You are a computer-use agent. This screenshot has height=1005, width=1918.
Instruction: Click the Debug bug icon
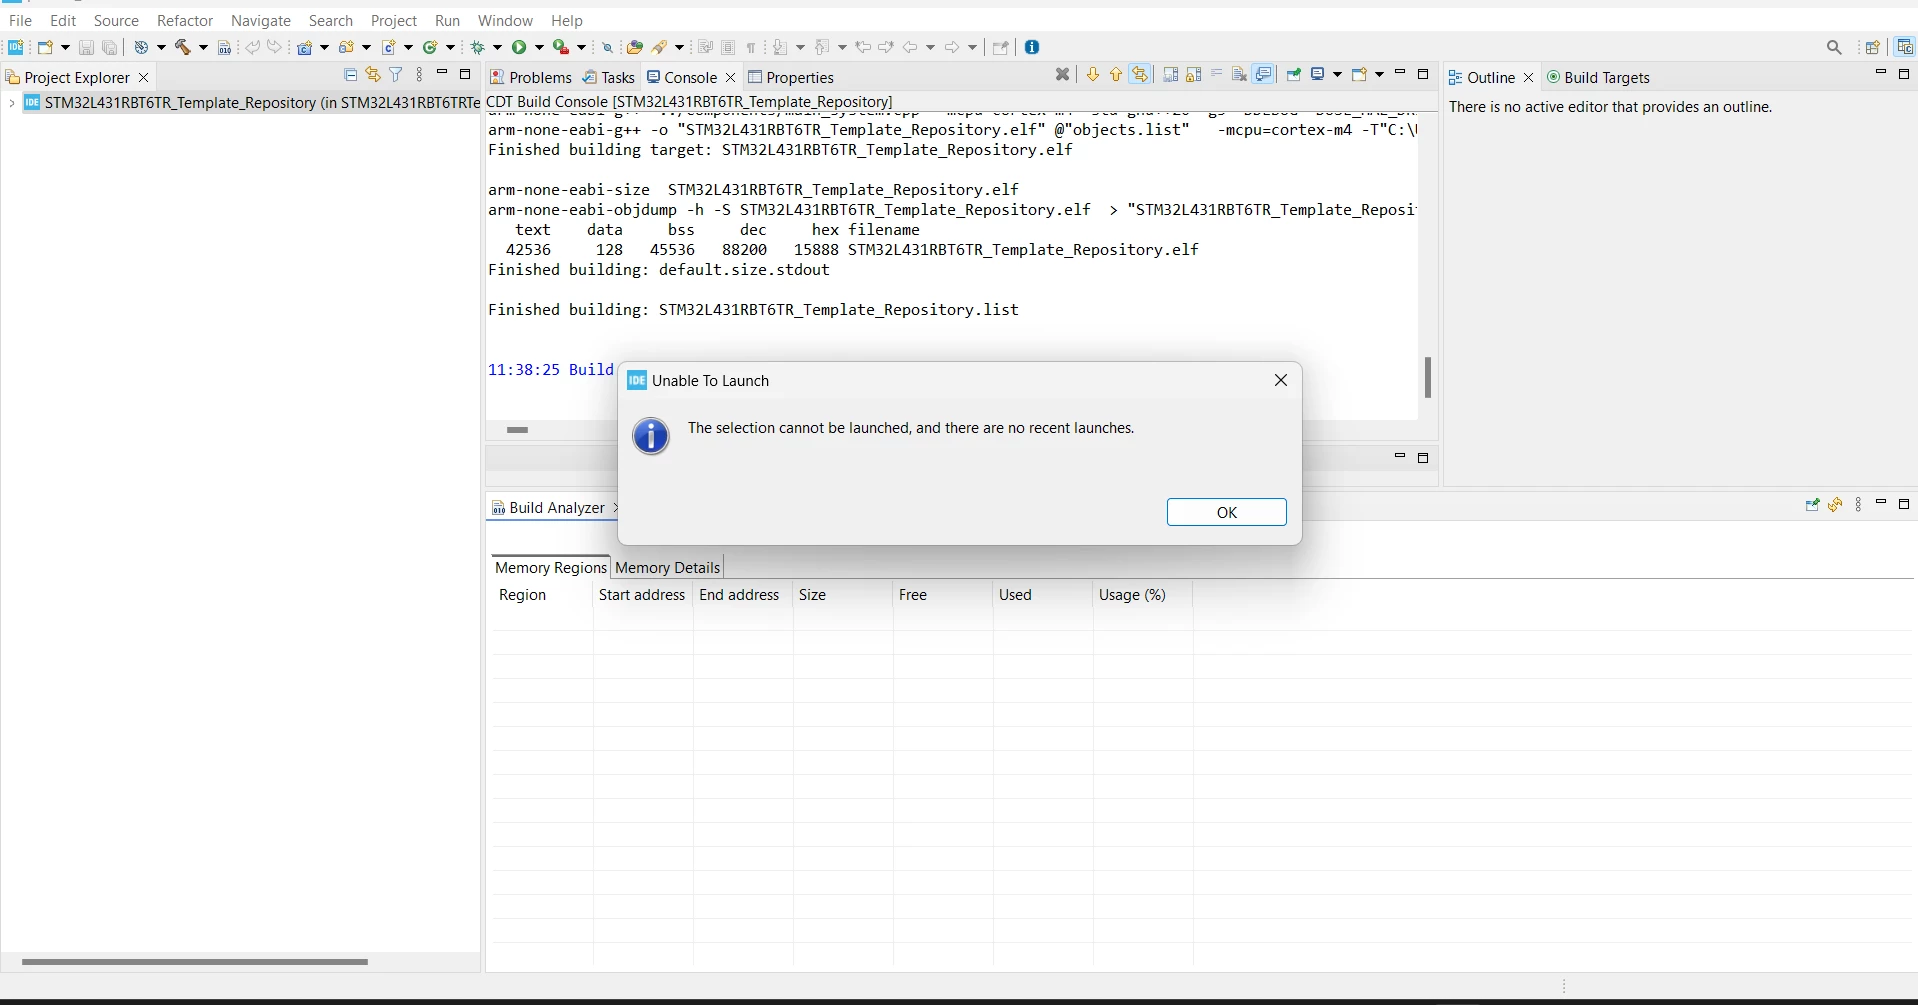pyautogui.click(x=477, y=47)
